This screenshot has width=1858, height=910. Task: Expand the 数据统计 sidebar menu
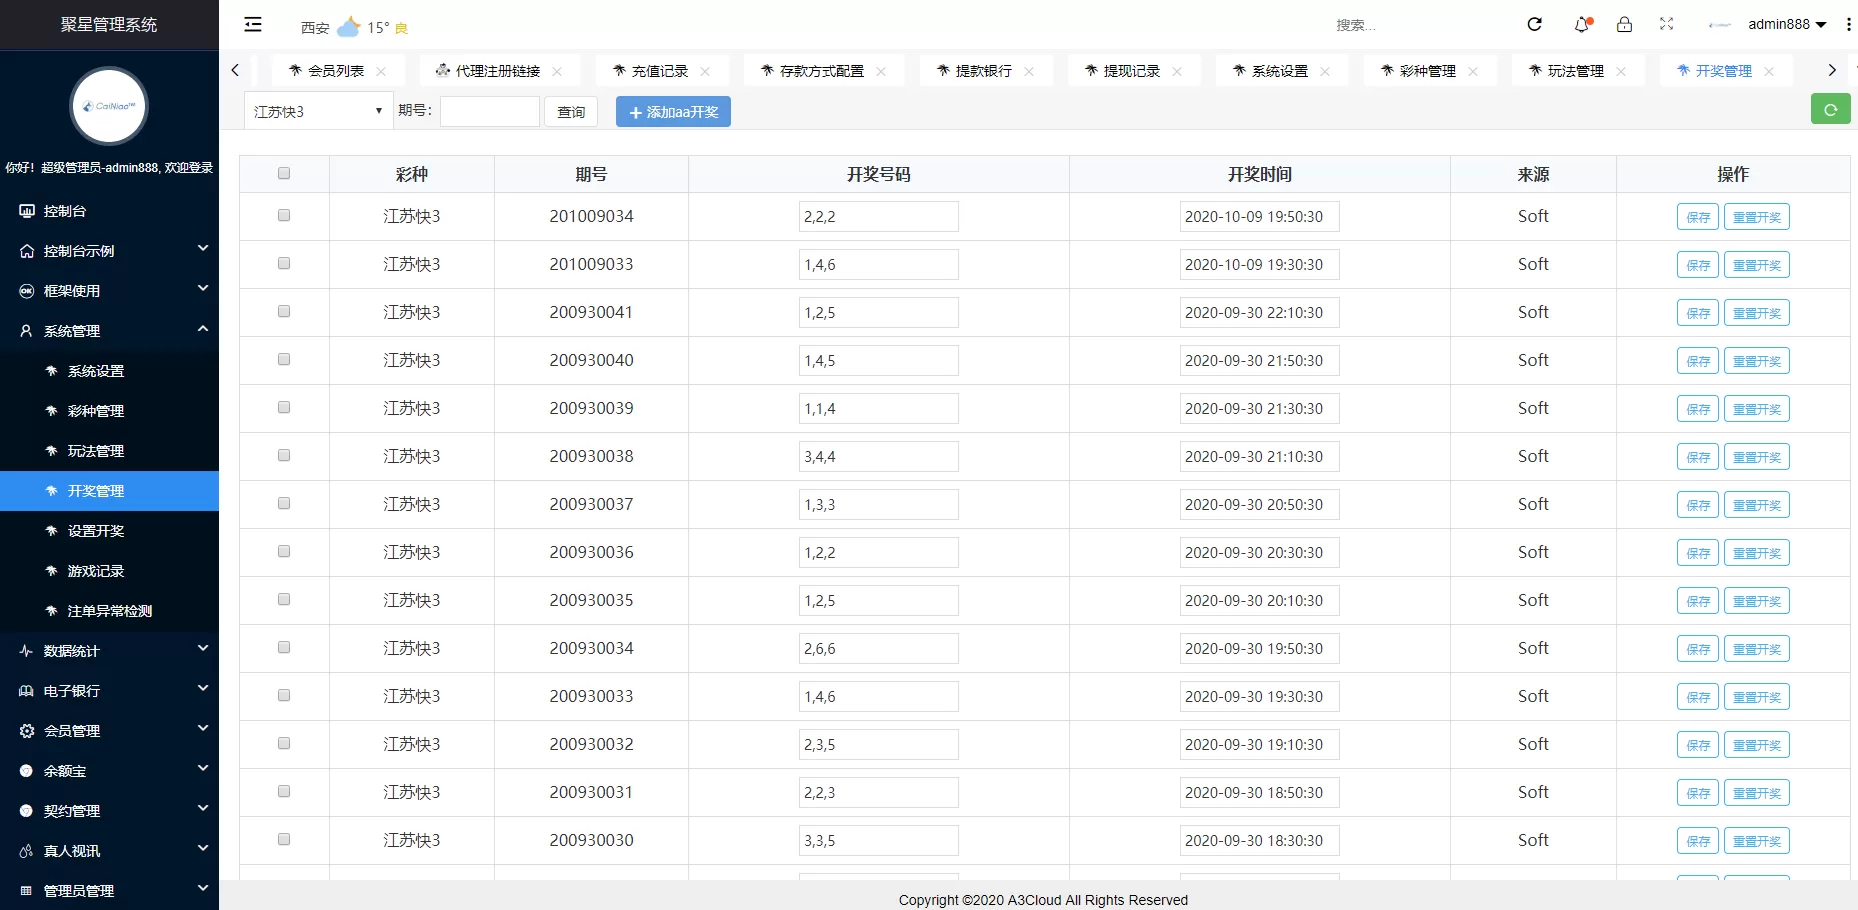pos(109,651)
